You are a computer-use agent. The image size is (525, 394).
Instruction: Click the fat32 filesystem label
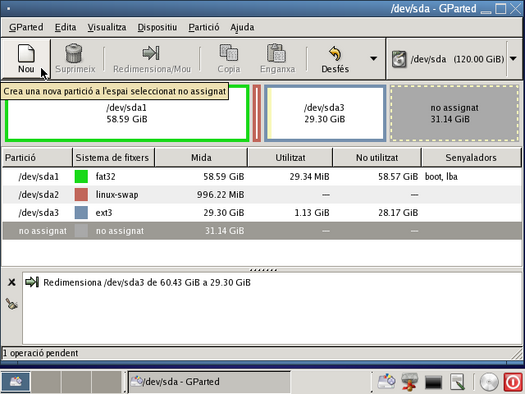pyautogui.click(x=105, y=176)
